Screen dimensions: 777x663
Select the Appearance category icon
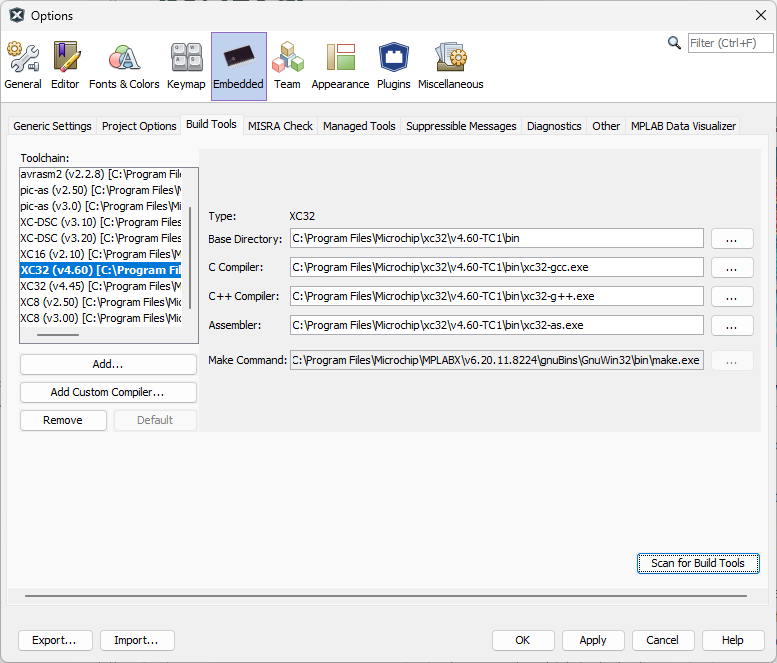[340, 66]
